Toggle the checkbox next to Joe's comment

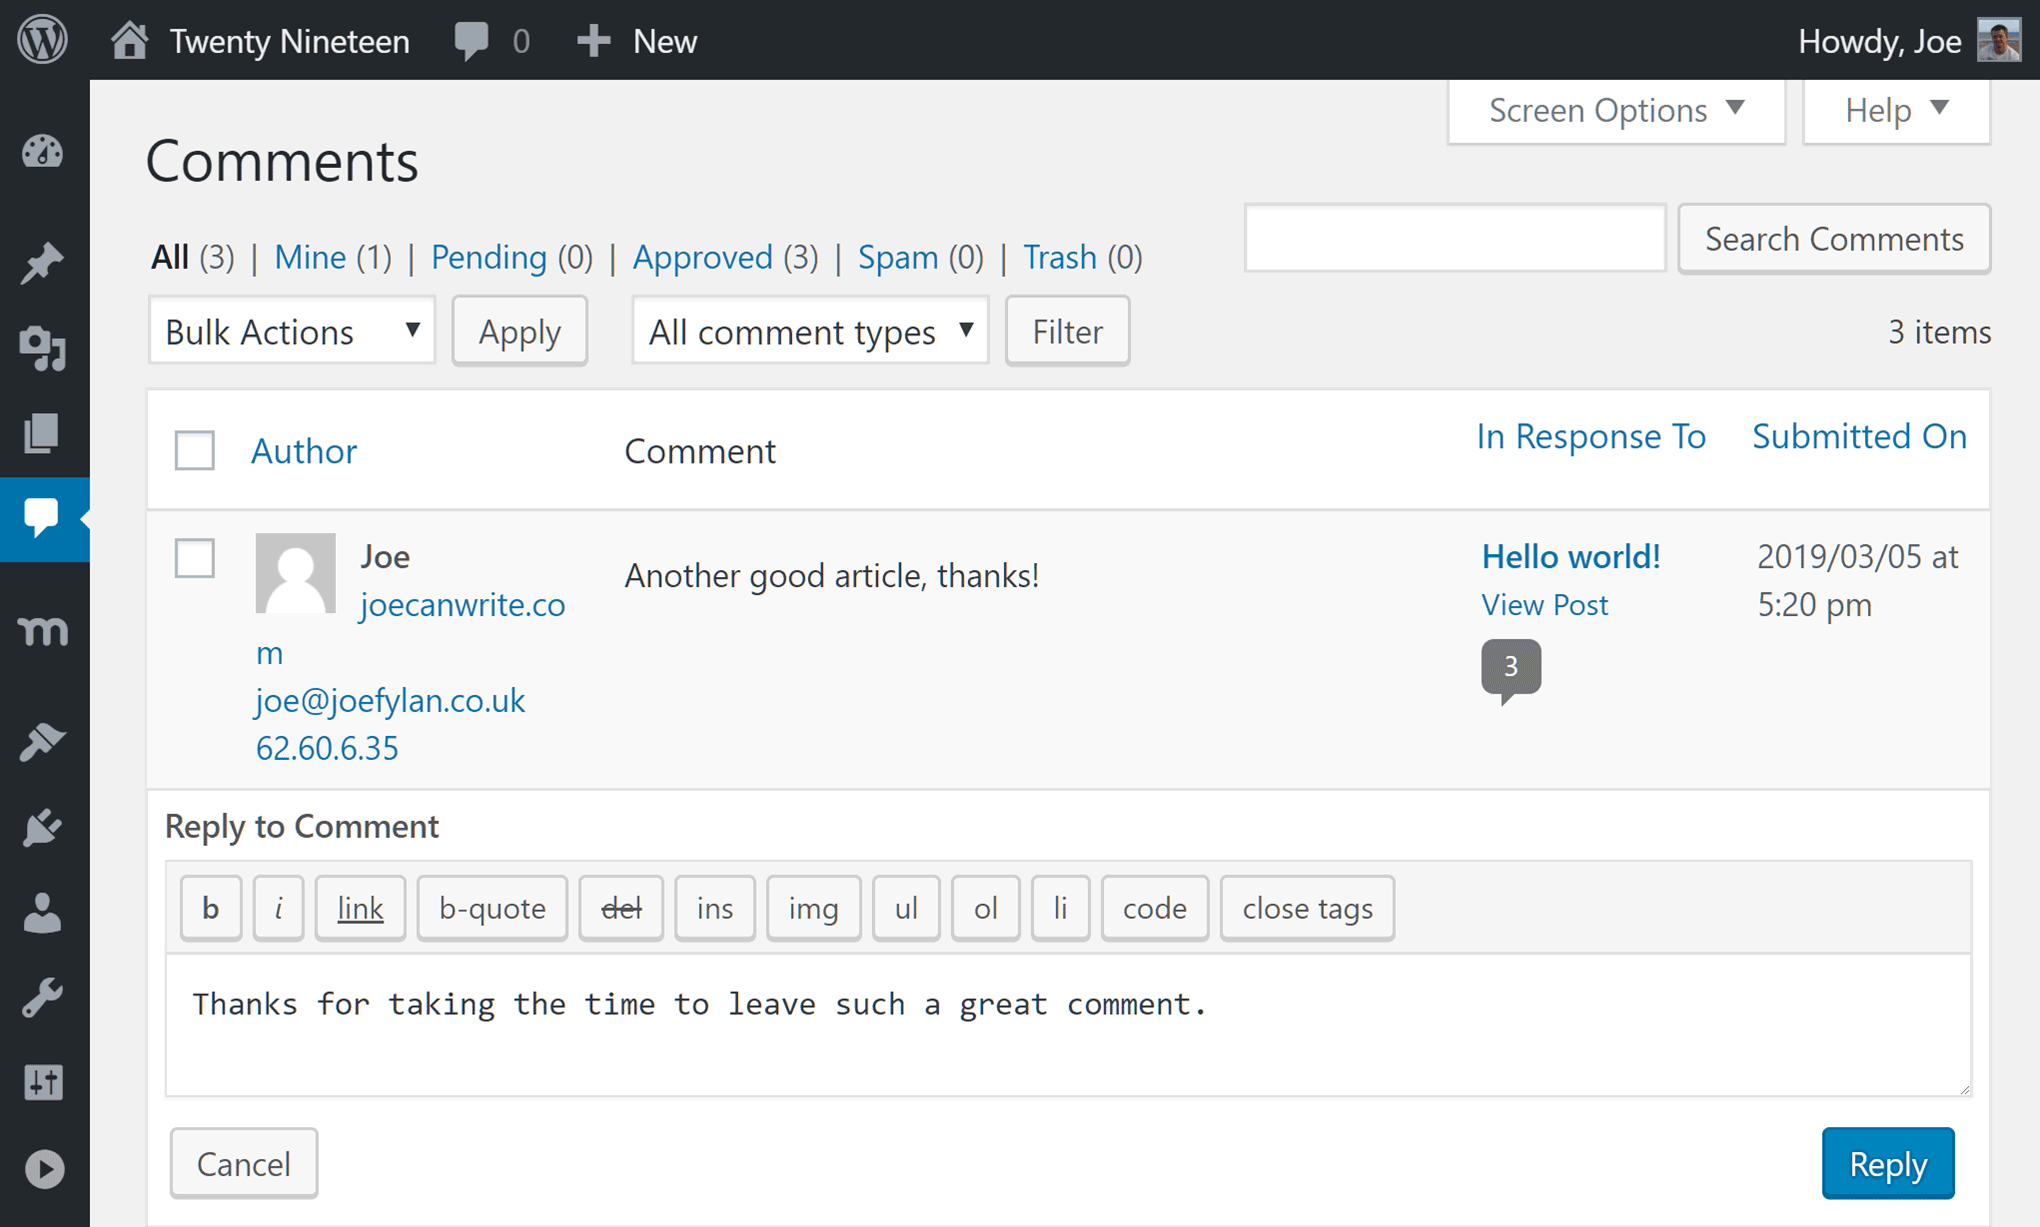tap(194, 557)
